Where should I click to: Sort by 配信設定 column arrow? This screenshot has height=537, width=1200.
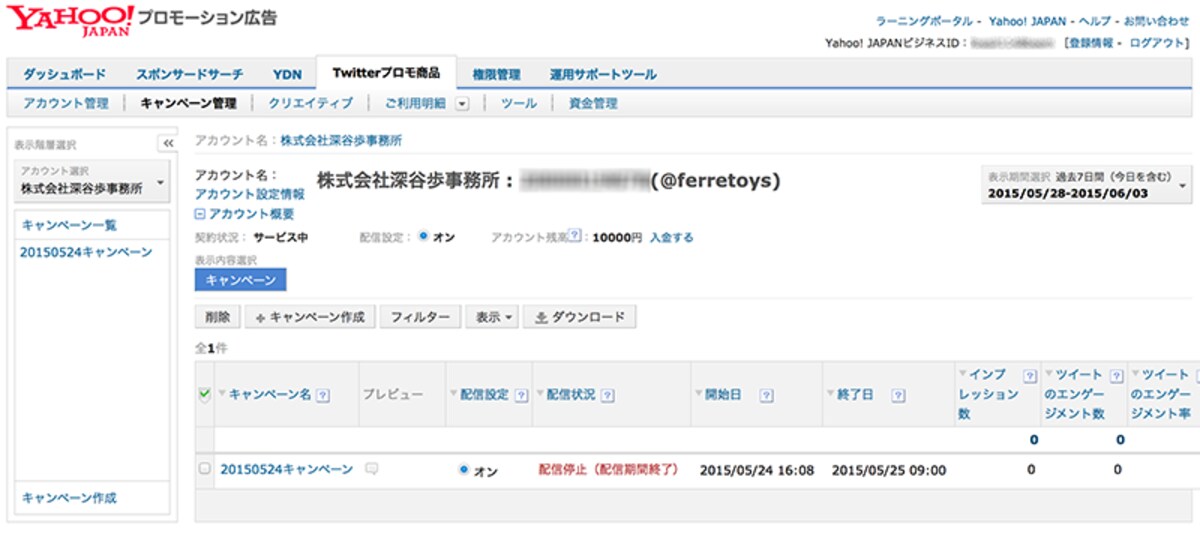452,395
